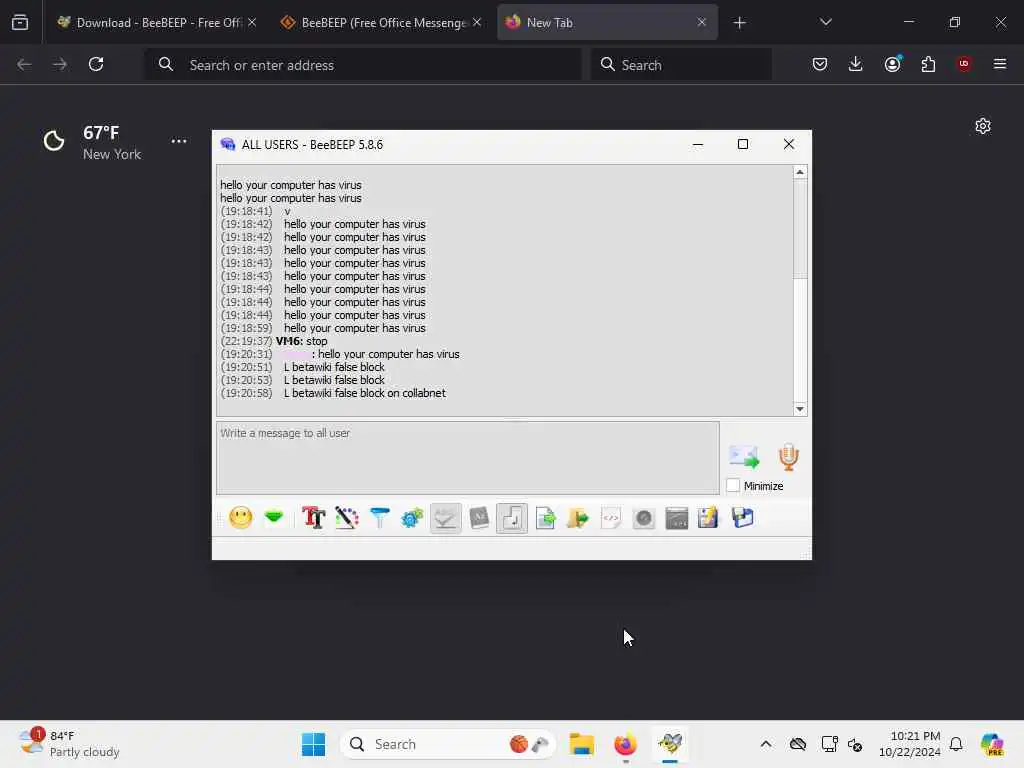Open the chat settings gears icon
The width and height of the screenshot is (1024, 768).
[x=412, y=518]
